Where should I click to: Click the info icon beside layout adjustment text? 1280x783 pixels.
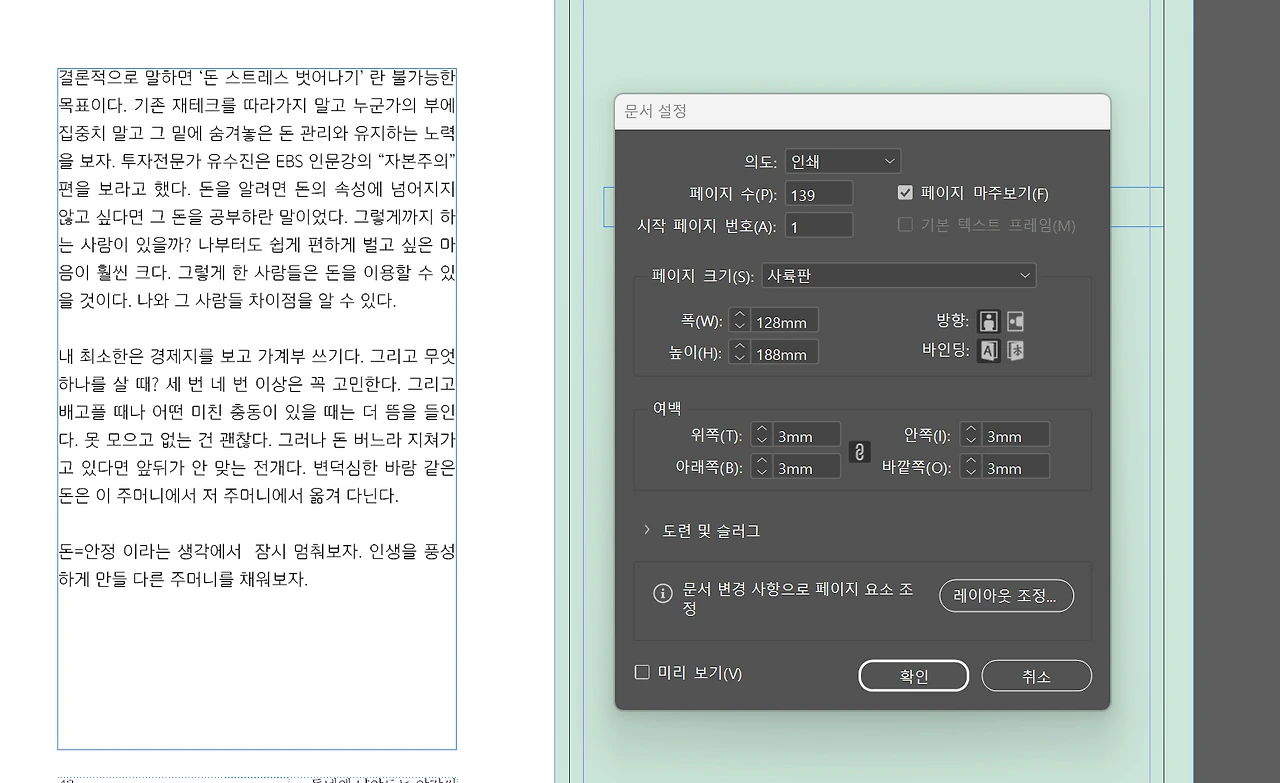(x=662, y=593)
